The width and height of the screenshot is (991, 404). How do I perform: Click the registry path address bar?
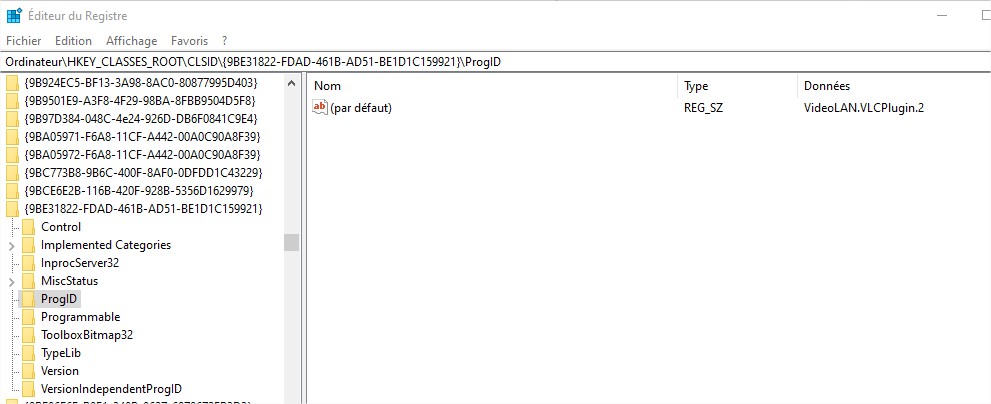click(496, 62)
